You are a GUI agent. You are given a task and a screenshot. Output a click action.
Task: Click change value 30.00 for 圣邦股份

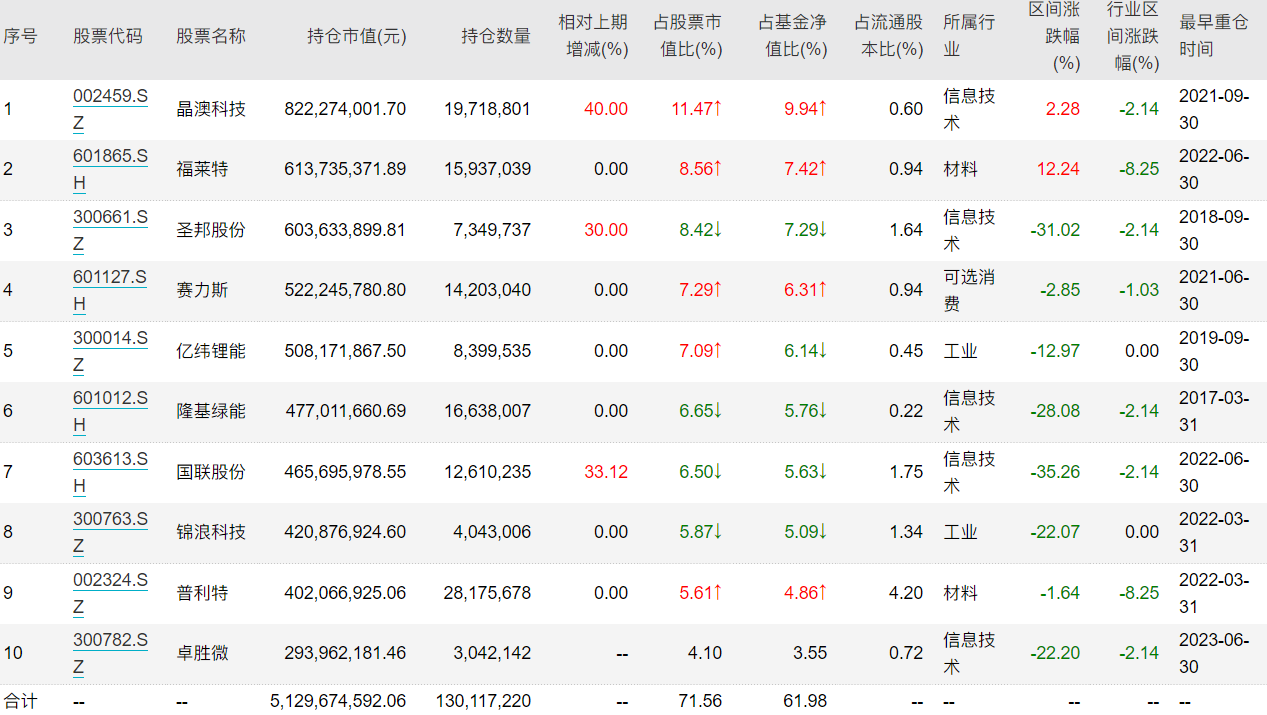tap(606, 230)
